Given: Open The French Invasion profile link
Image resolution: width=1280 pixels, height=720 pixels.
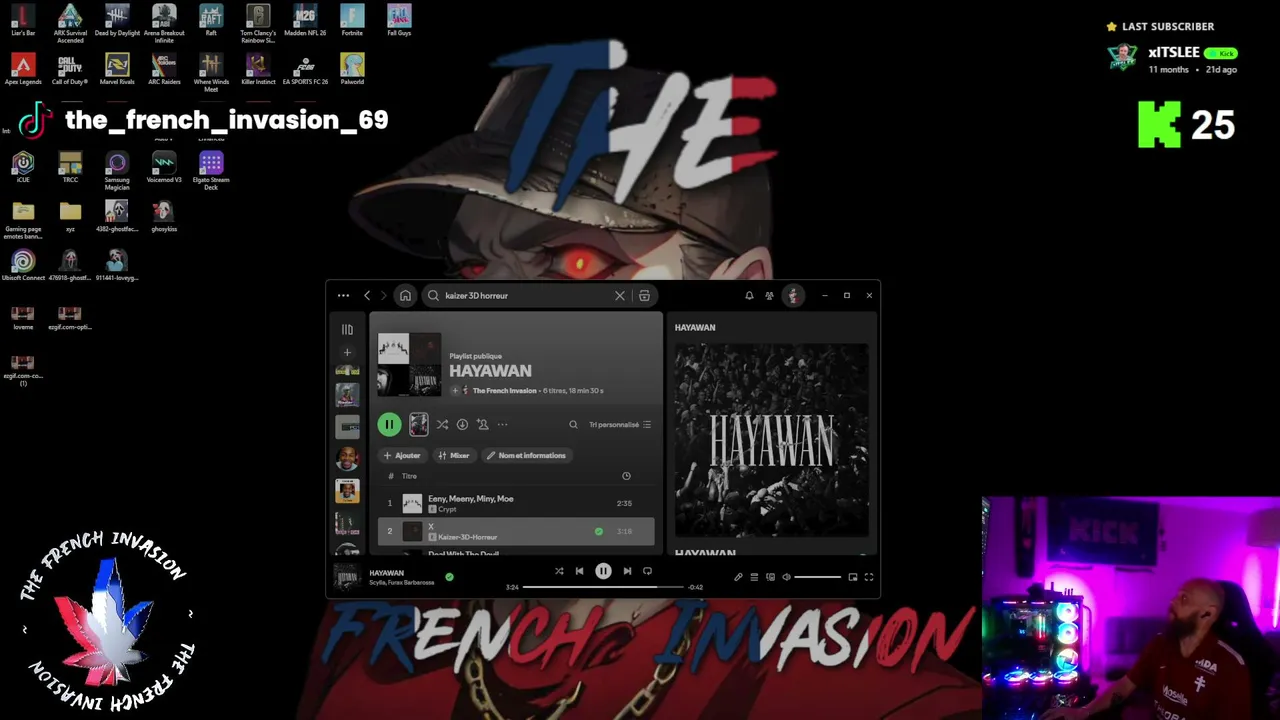Looking at the screenshot, I should click(505, 391).
